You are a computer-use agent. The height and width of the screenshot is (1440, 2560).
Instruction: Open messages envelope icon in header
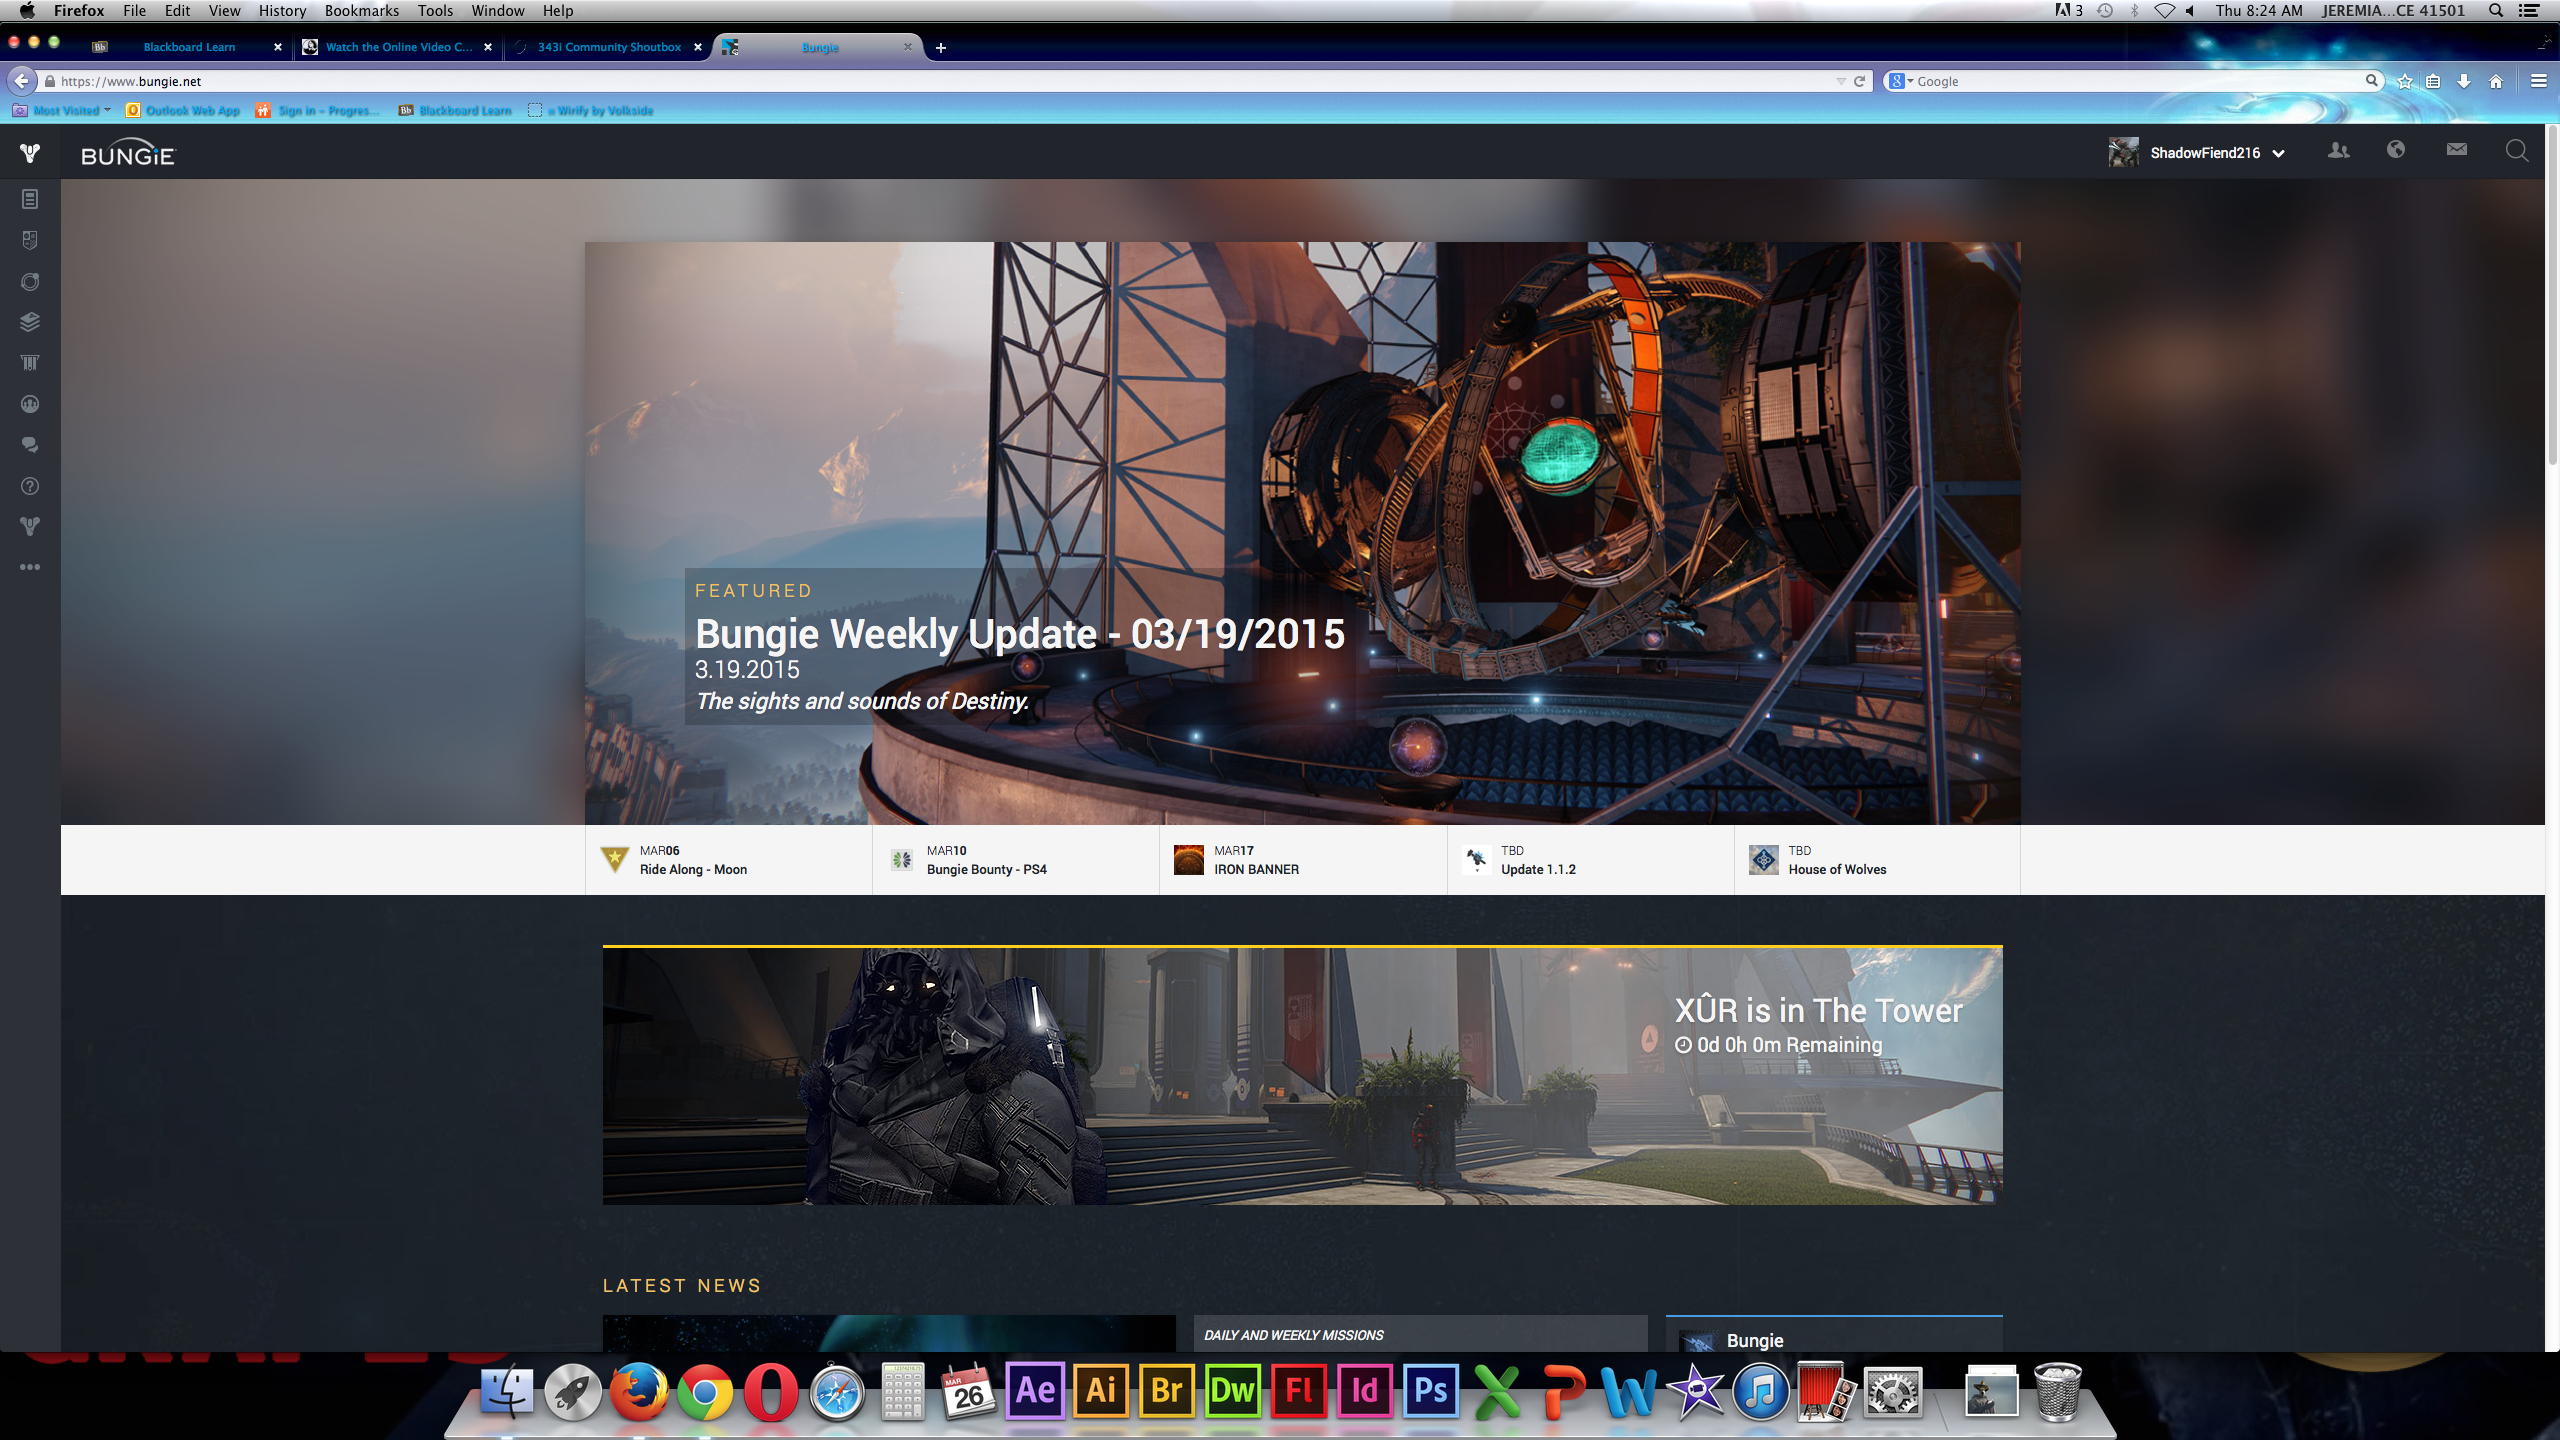2456,150
